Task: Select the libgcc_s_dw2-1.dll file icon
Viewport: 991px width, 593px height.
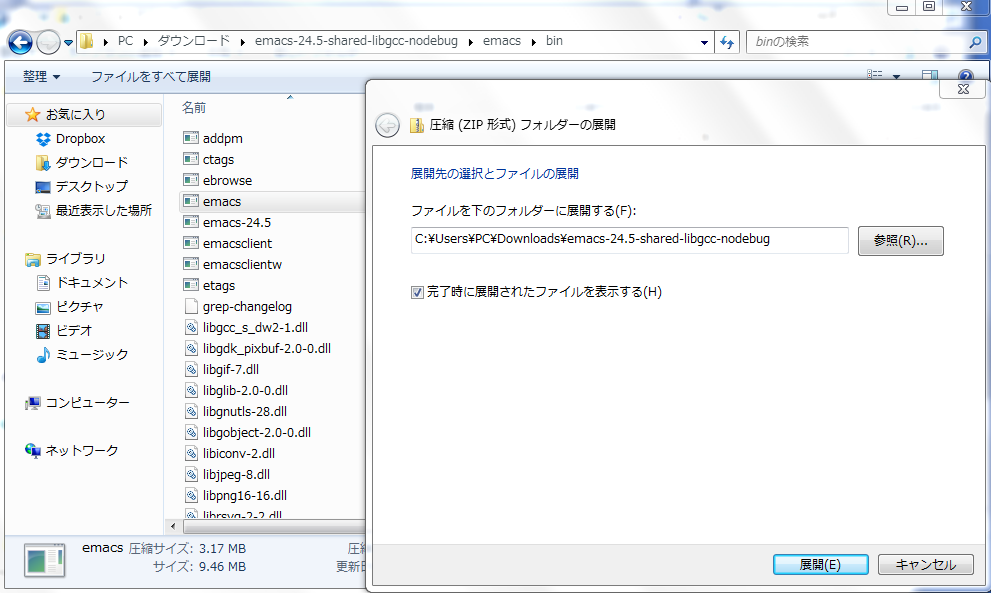Action: 191,327
